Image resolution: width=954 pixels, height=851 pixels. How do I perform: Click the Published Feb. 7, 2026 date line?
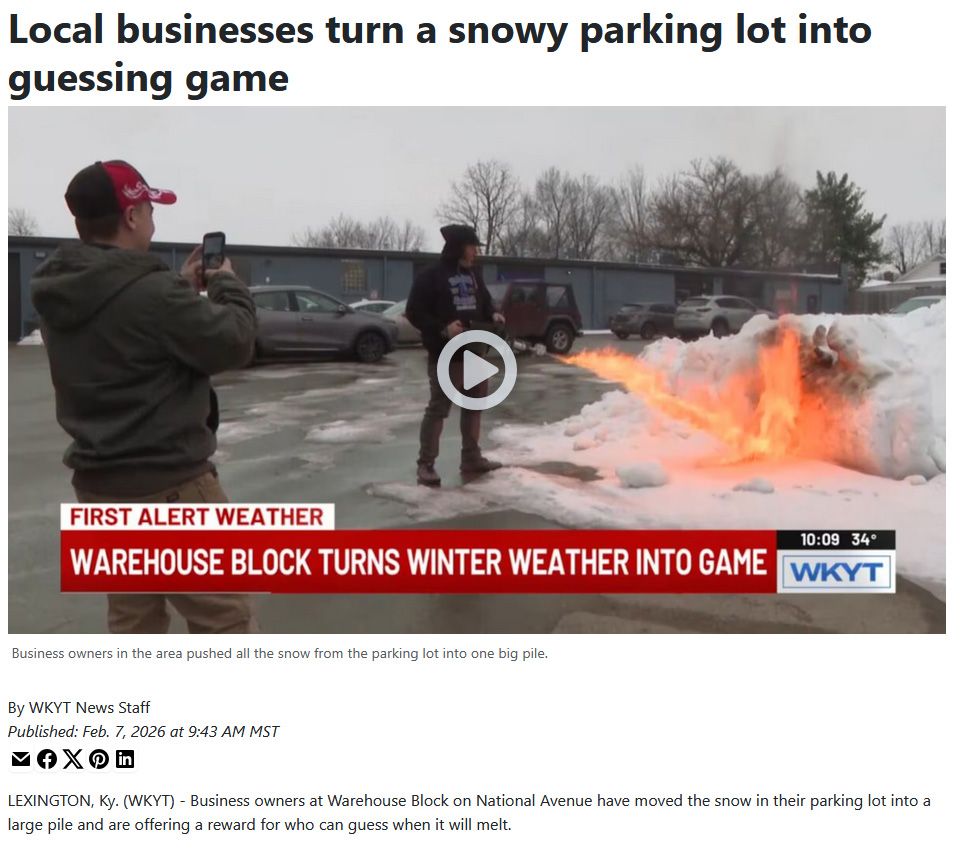tap(143, 731)
